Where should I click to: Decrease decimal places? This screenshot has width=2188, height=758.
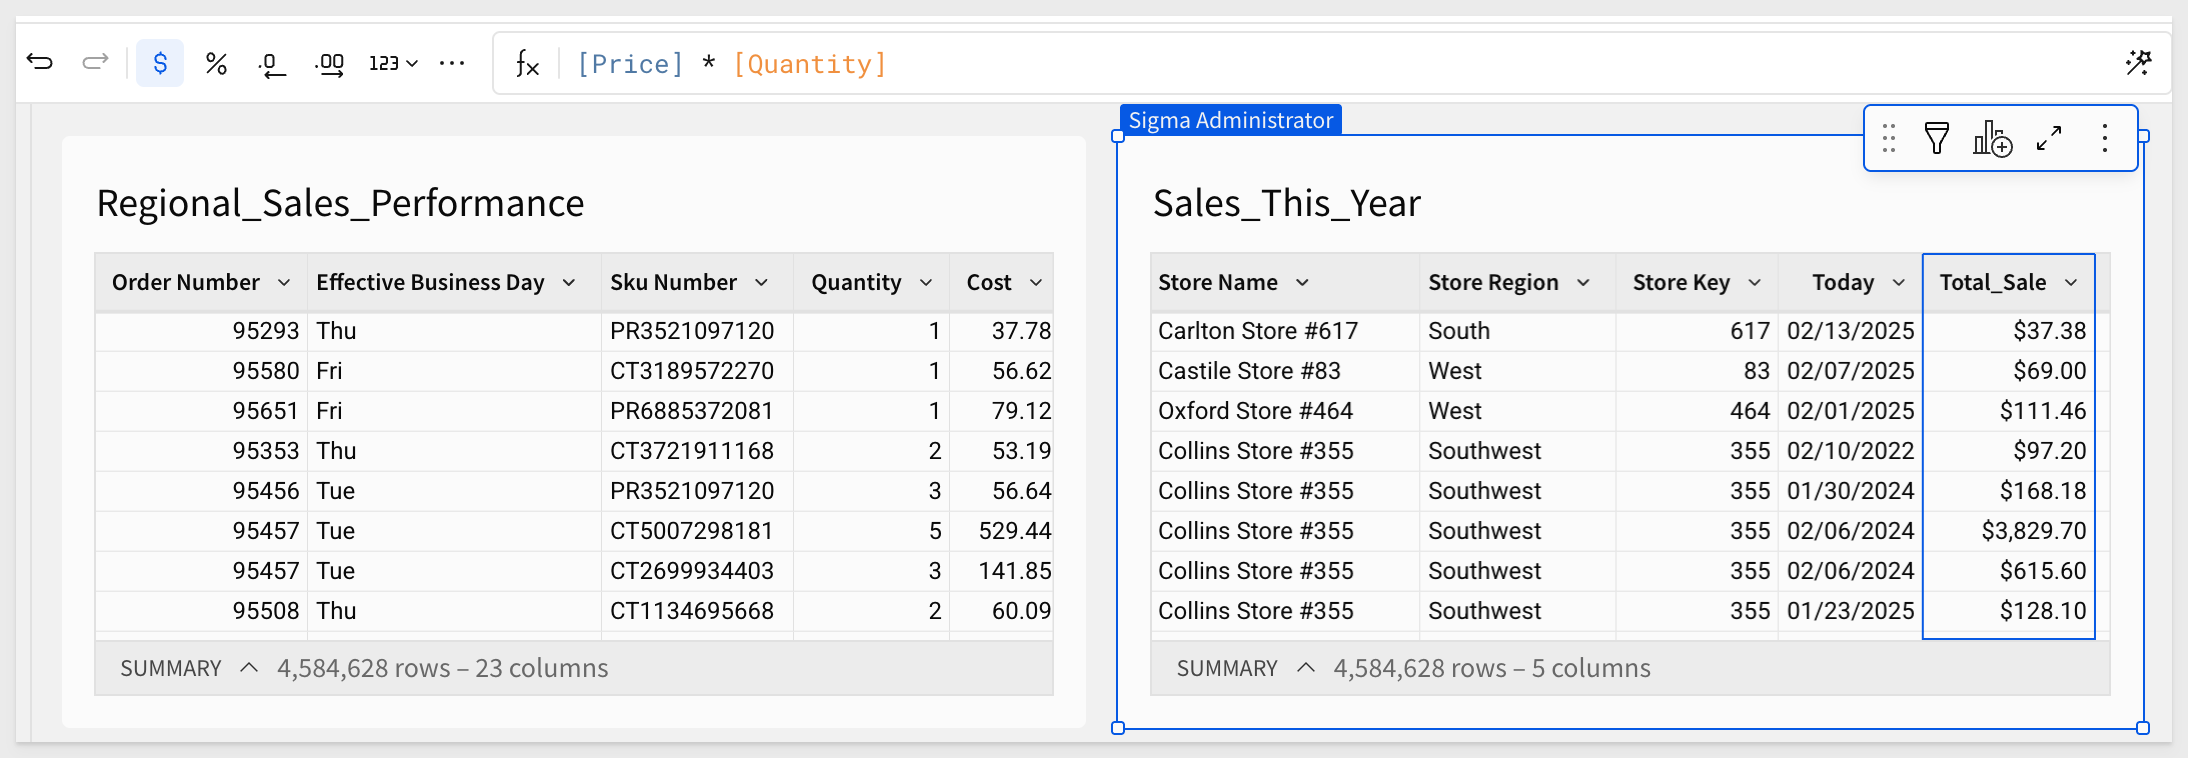(272, 65)
